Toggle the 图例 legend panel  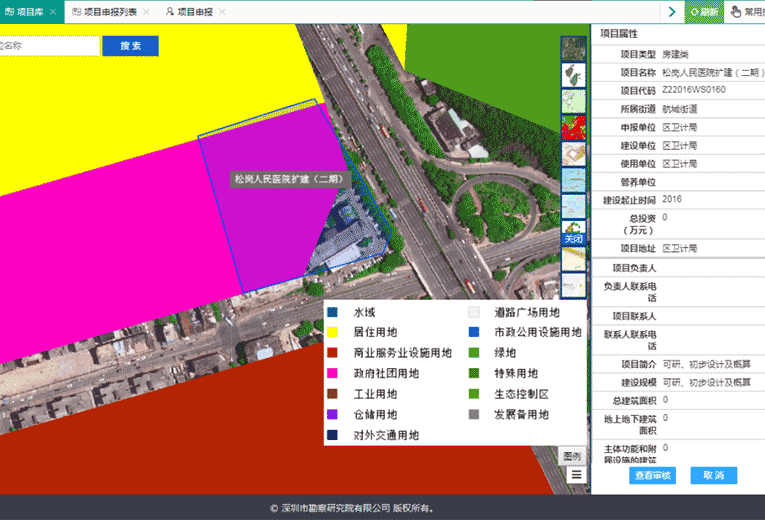coord(572,456)
